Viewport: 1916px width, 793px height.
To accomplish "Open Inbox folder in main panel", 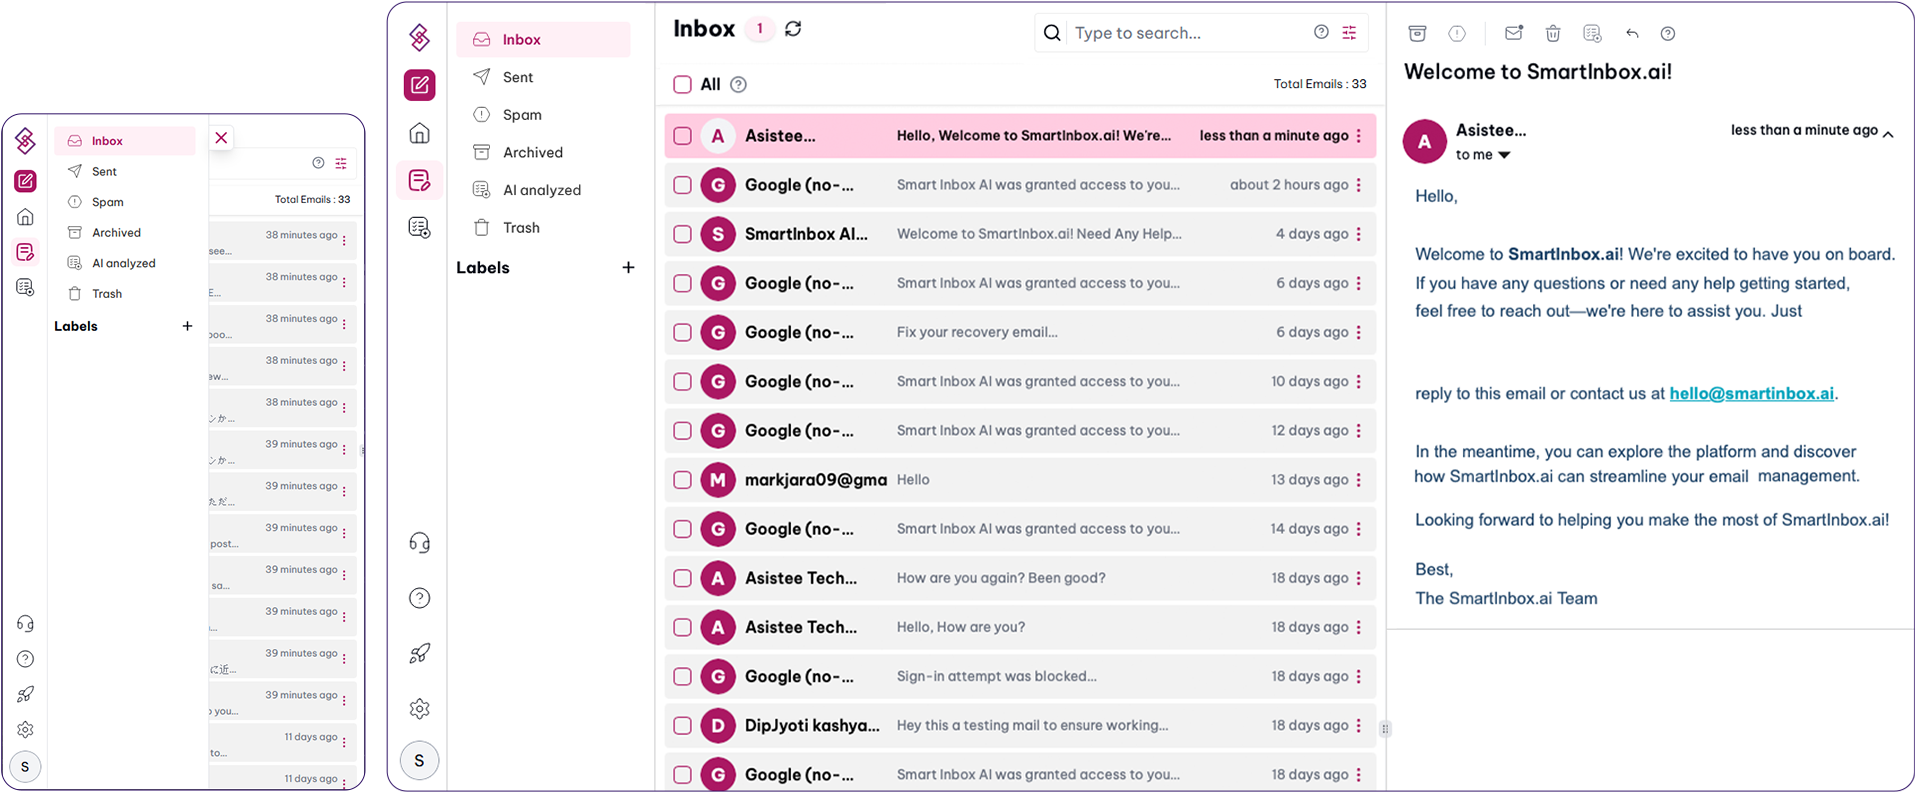I will pos(543,39).
